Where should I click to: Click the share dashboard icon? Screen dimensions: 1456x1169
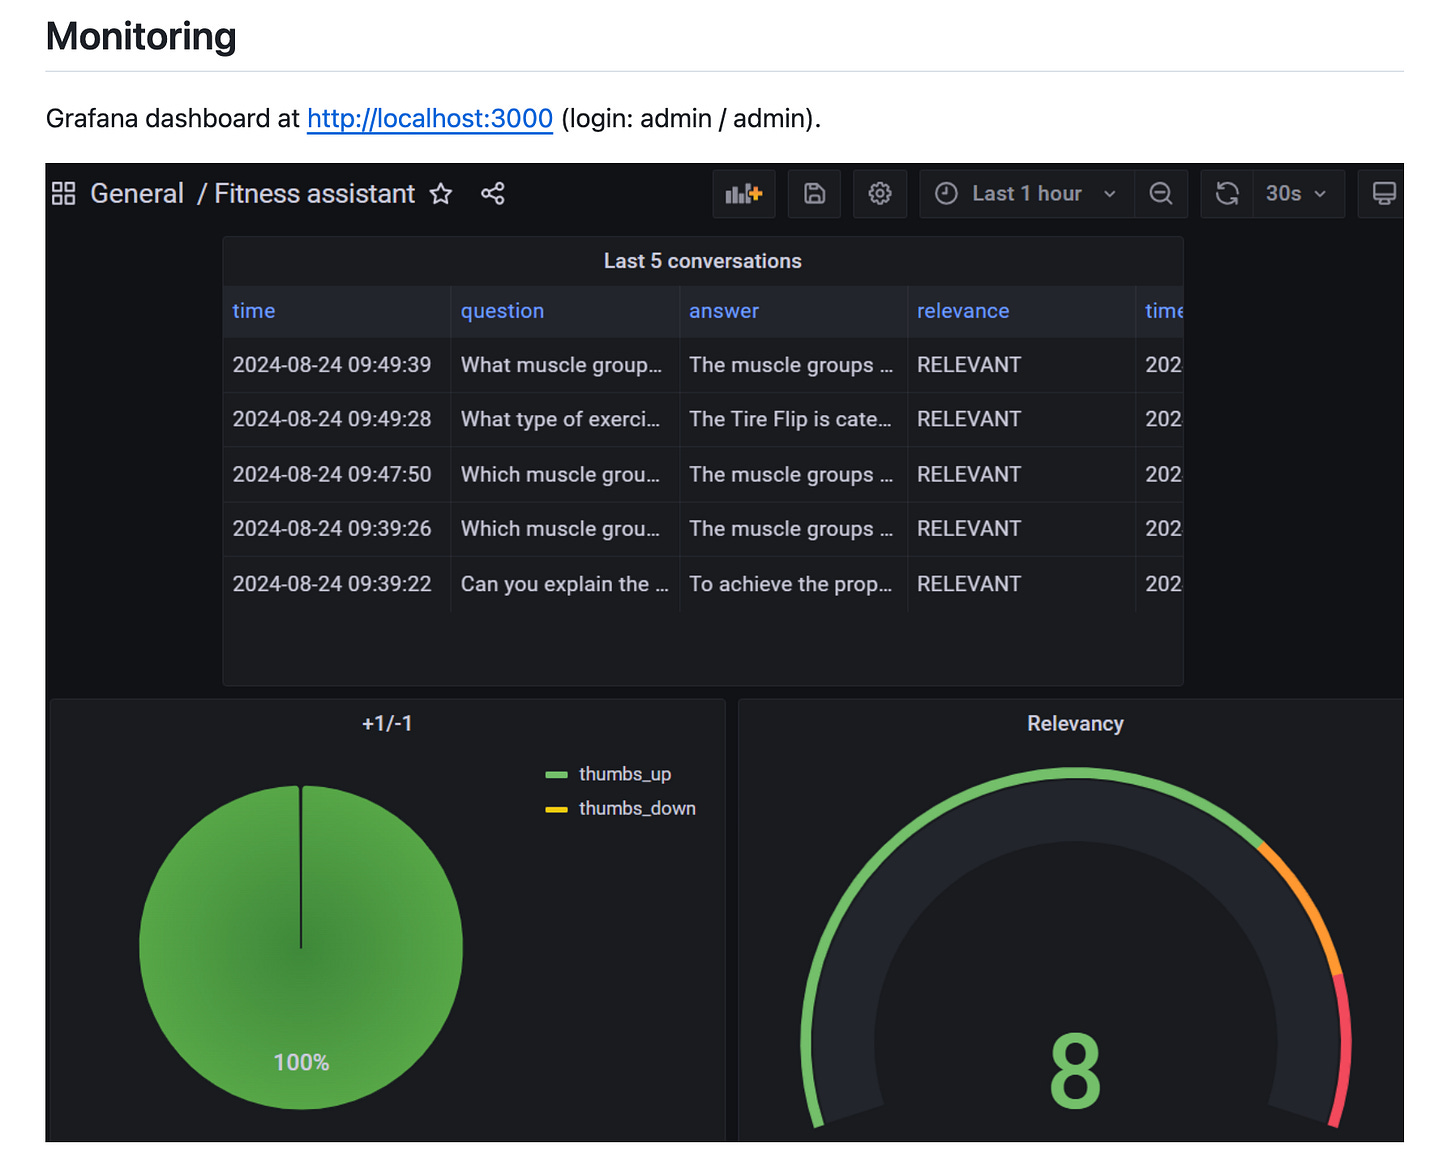coord(493,193)
